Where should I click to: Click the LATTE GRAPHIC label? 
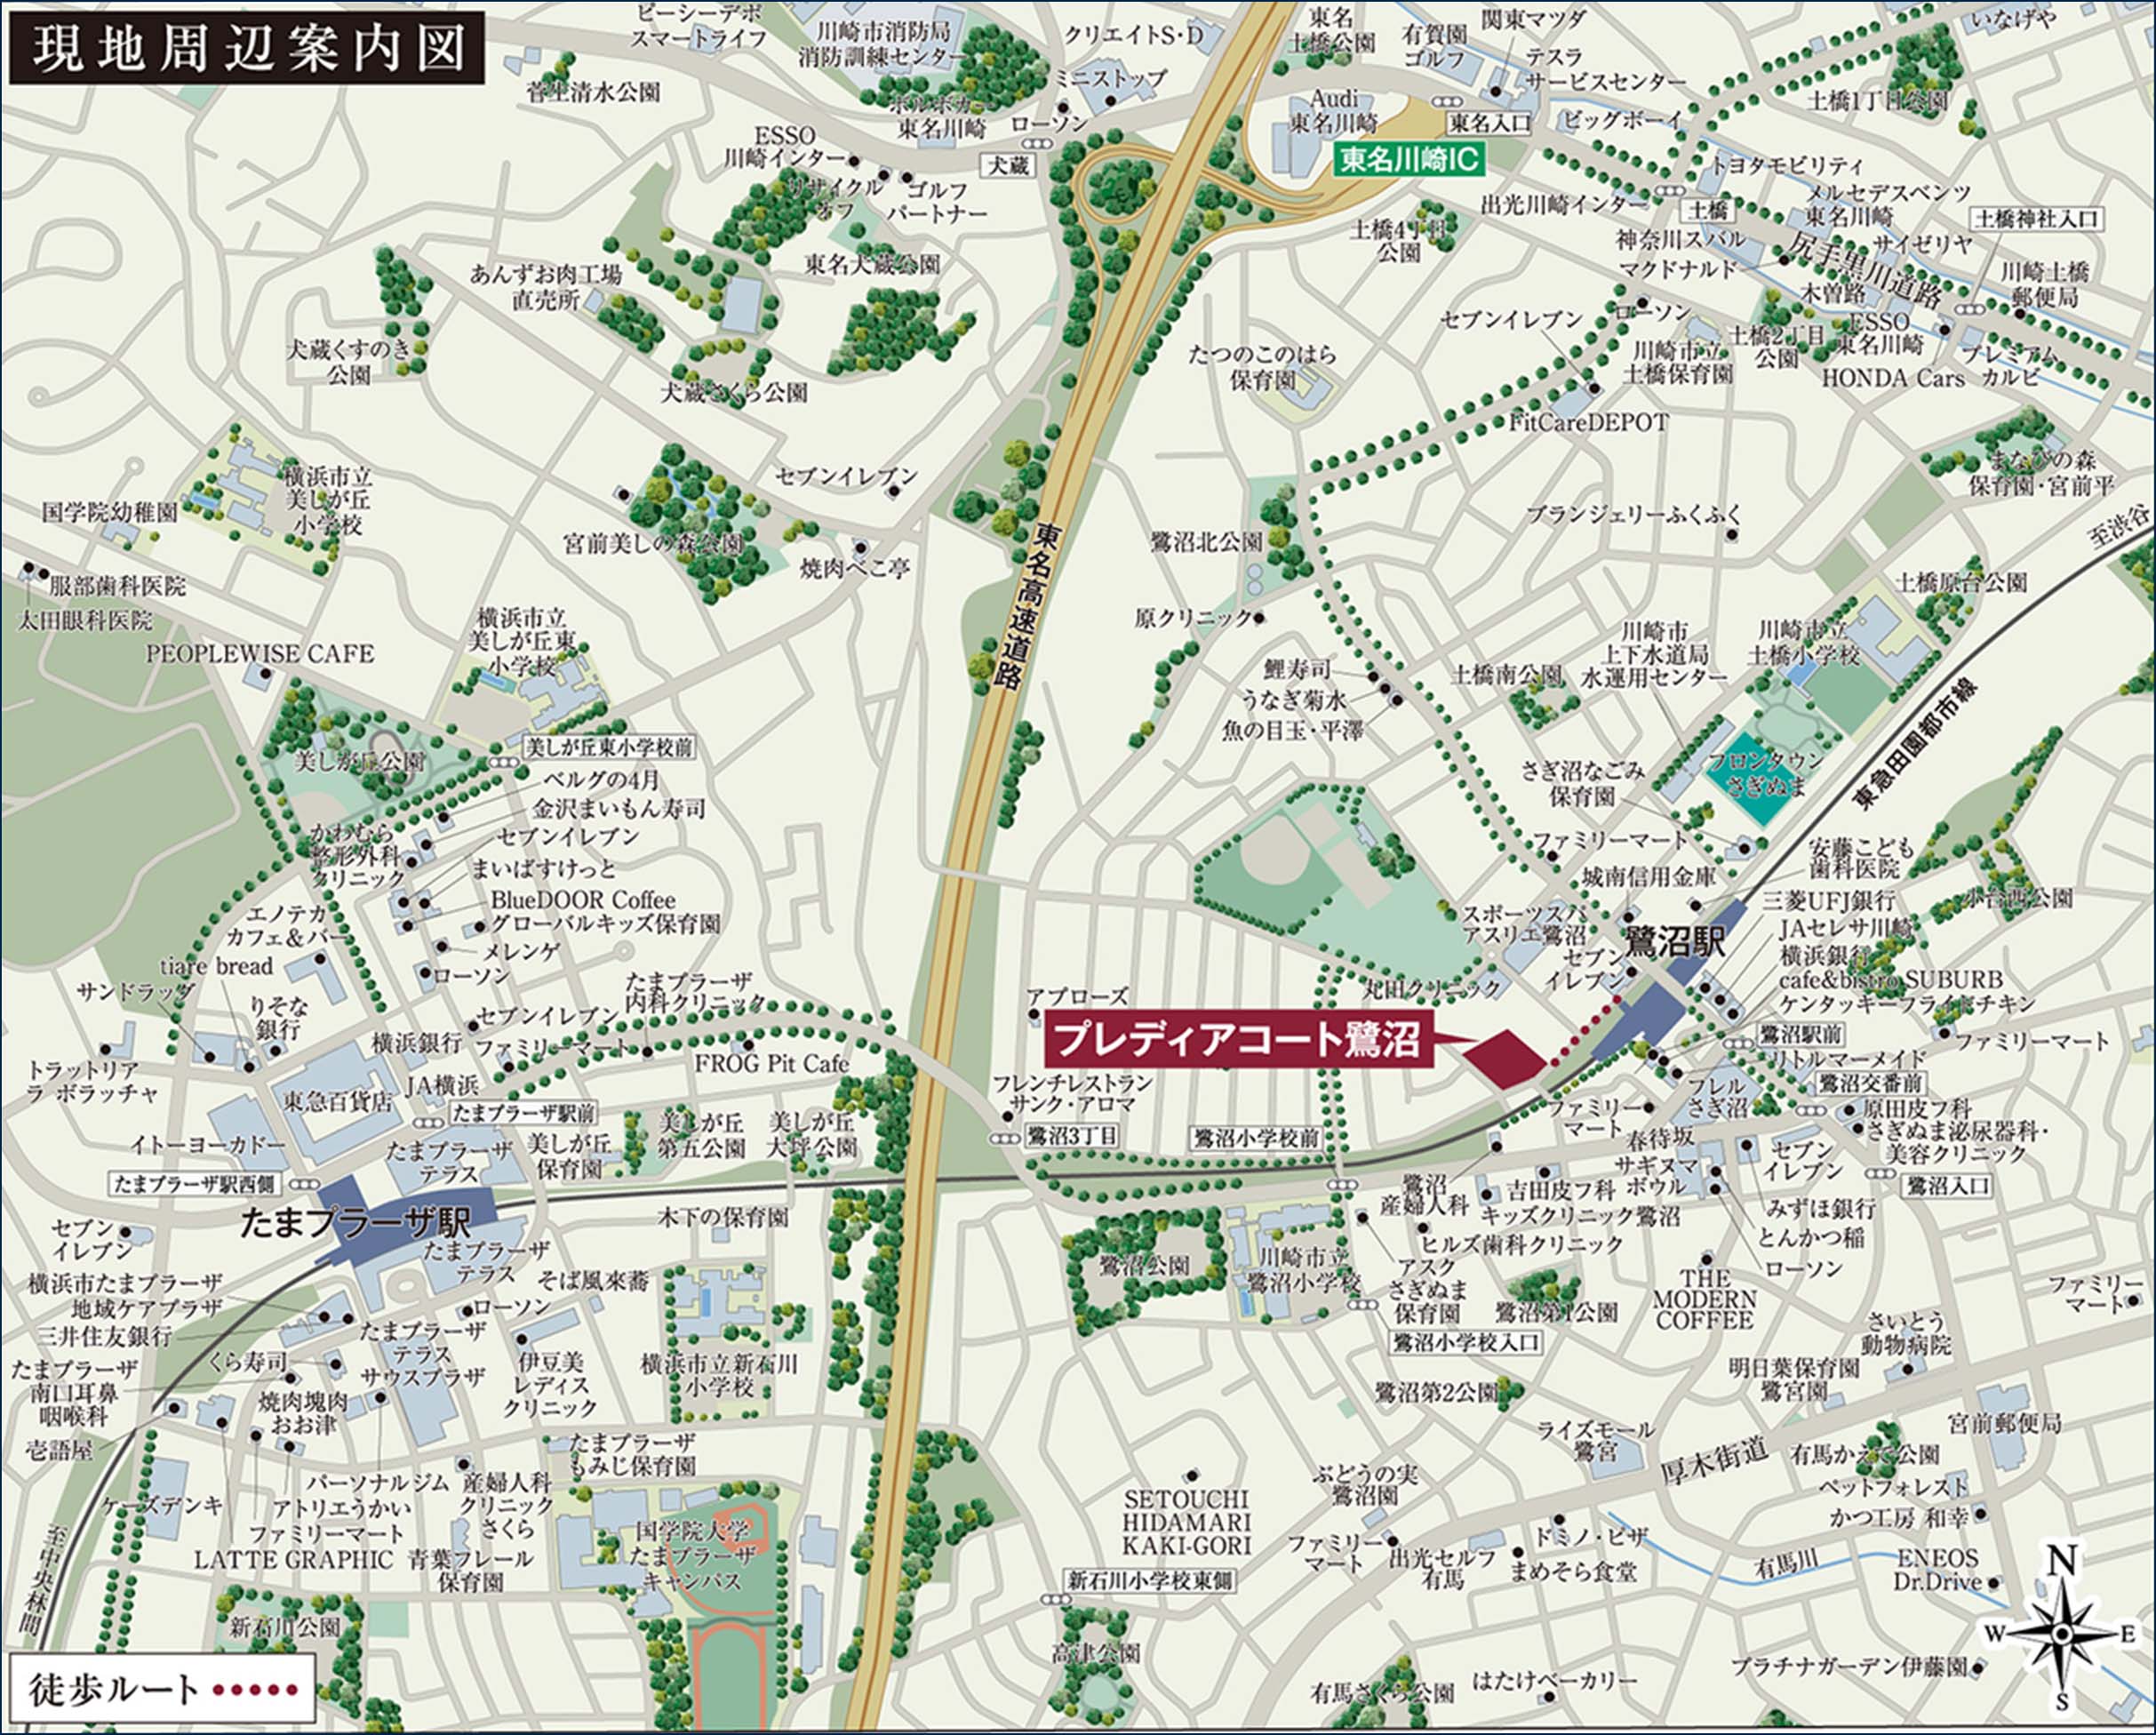(x=294, y=1559)
